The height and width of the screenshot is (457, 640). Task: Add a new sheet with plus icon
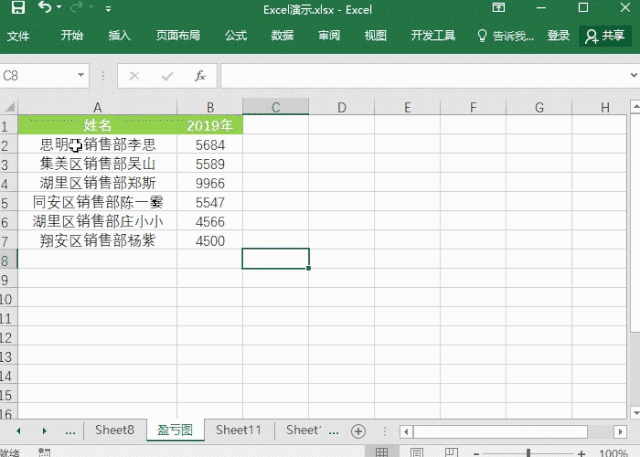pos(358,431)
